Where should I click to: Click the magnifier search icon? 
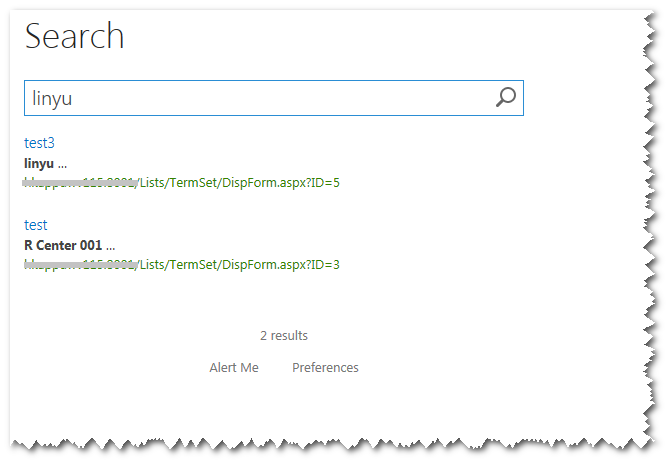(x=506, y=97)
